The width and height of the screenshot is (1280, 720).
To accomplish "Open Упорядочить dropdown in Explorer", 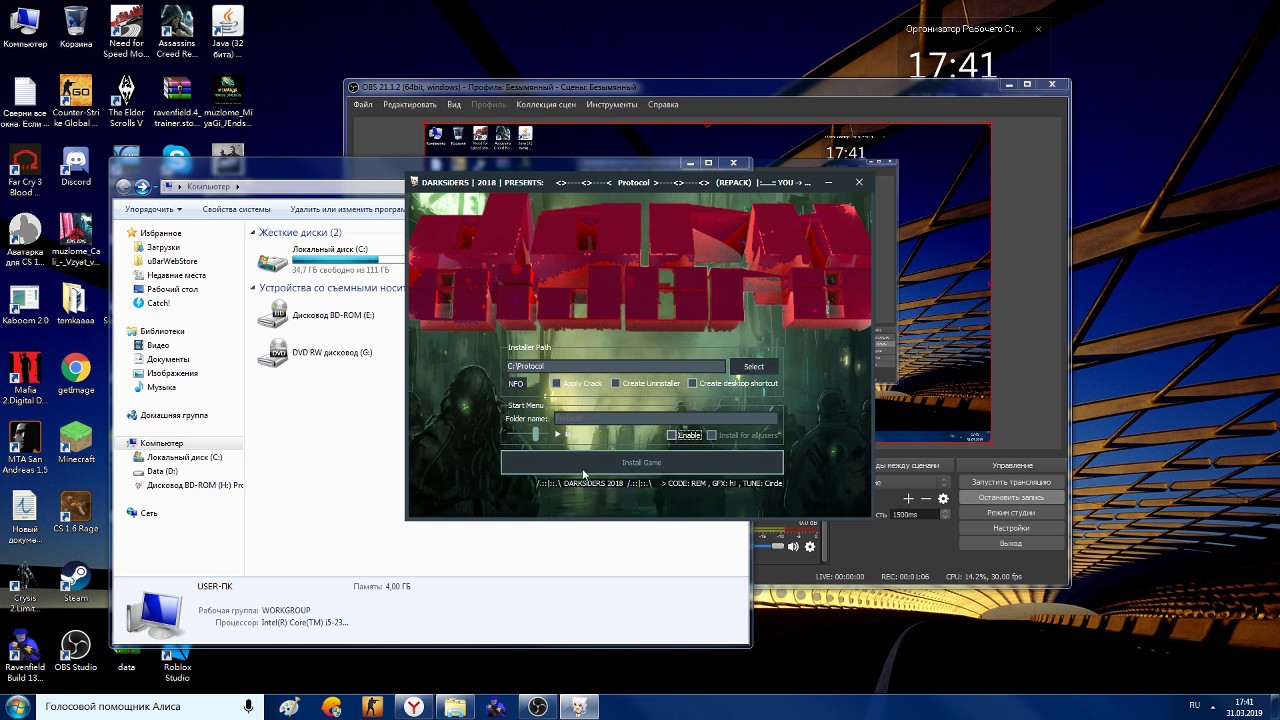I will point(153,209).
